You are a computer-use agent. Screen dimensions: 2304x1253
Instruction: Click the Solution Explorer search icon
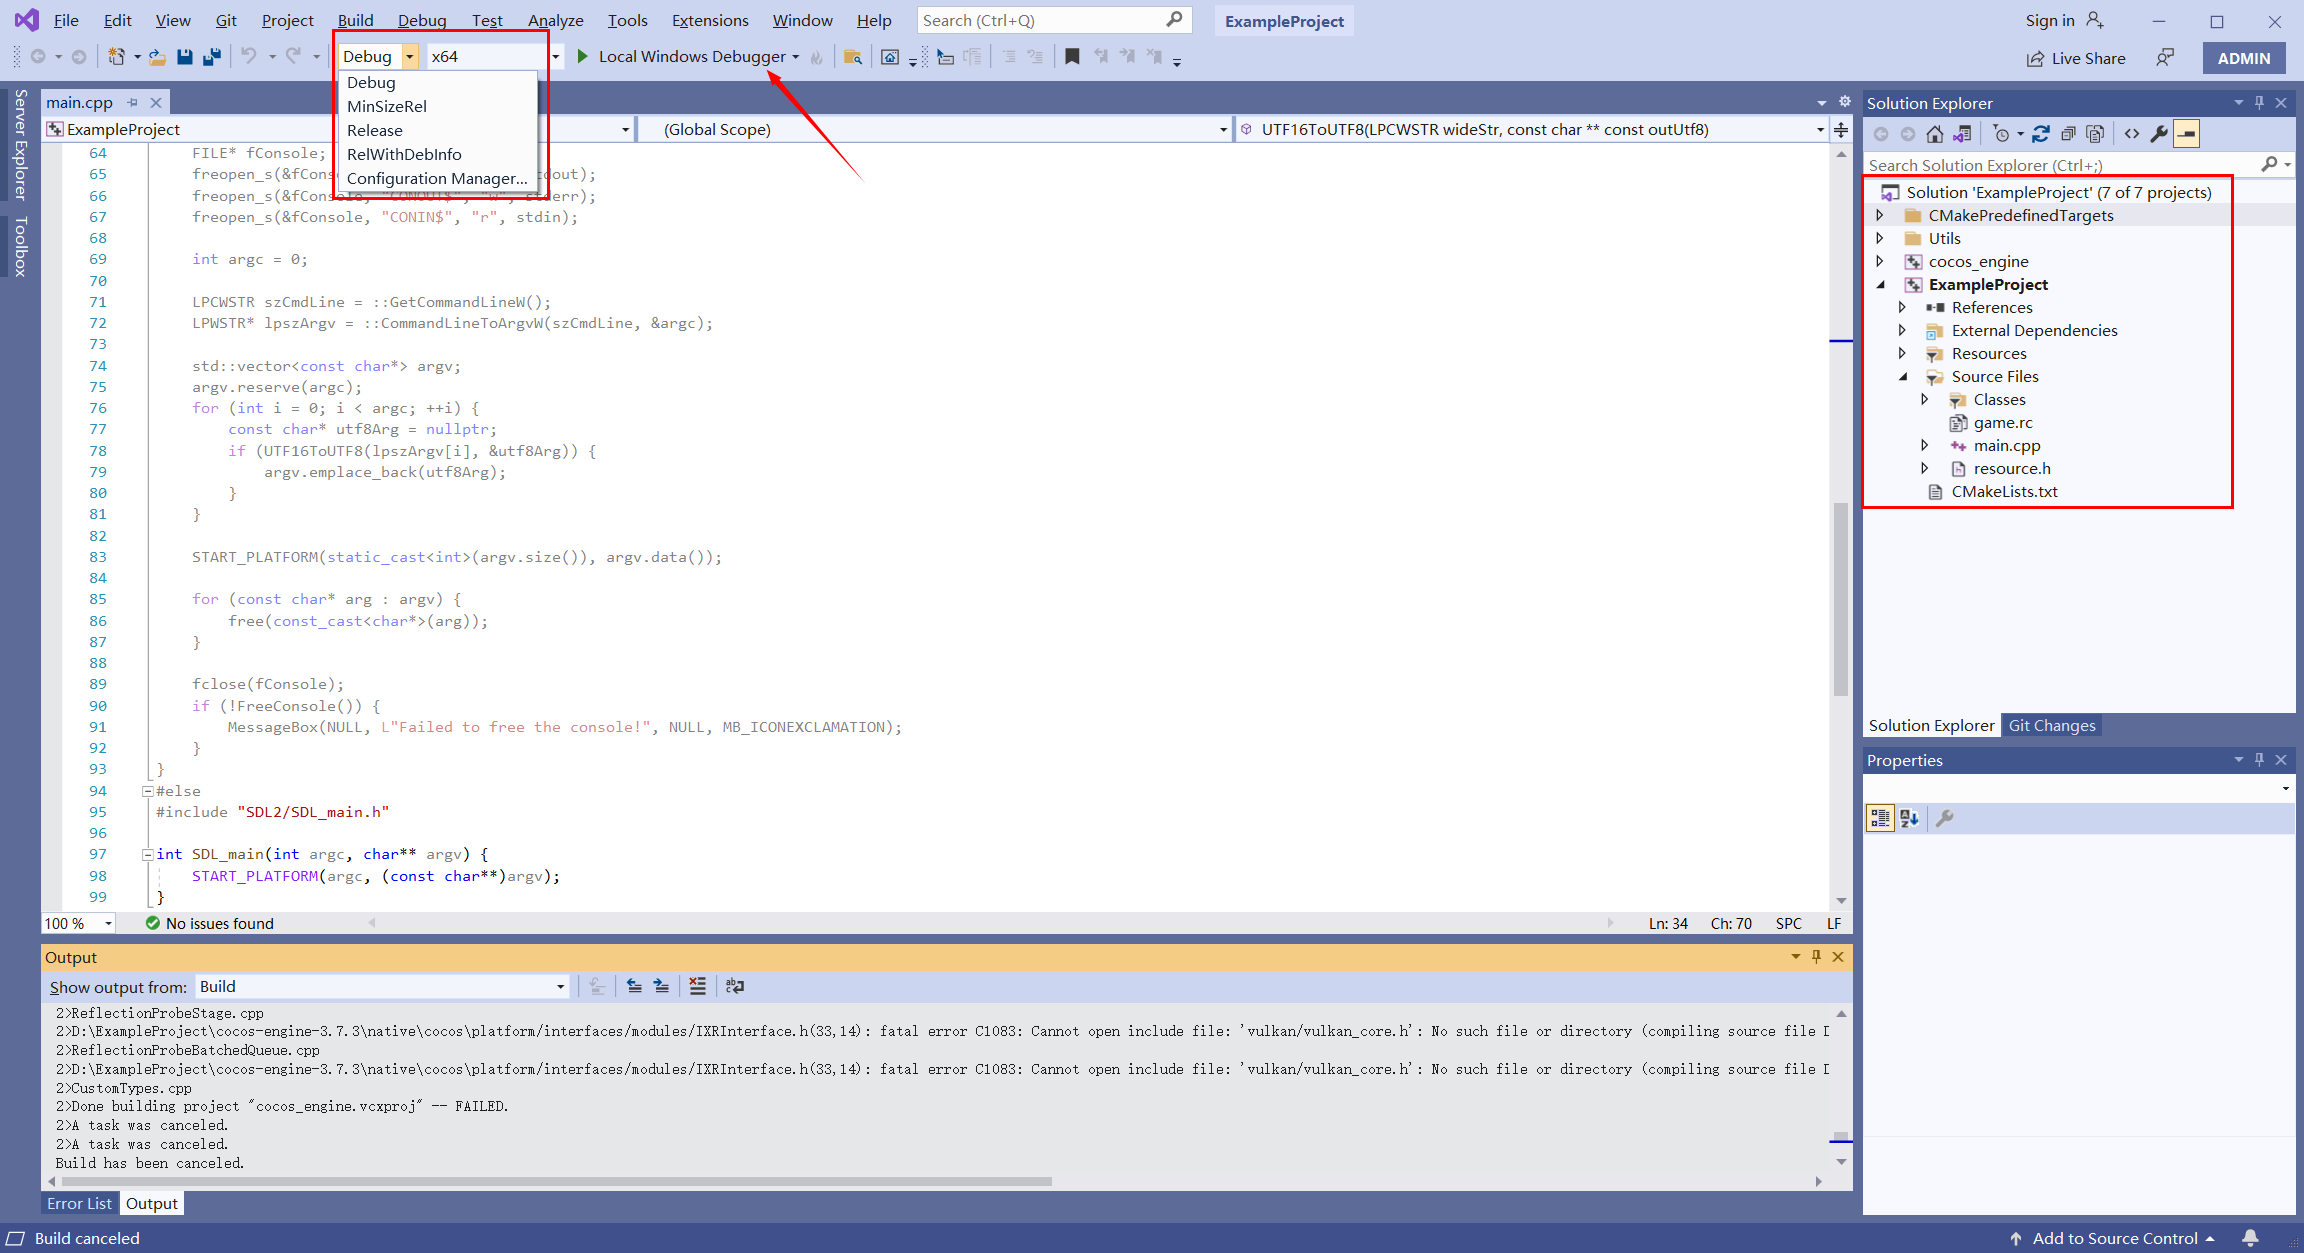[2269, 164]
